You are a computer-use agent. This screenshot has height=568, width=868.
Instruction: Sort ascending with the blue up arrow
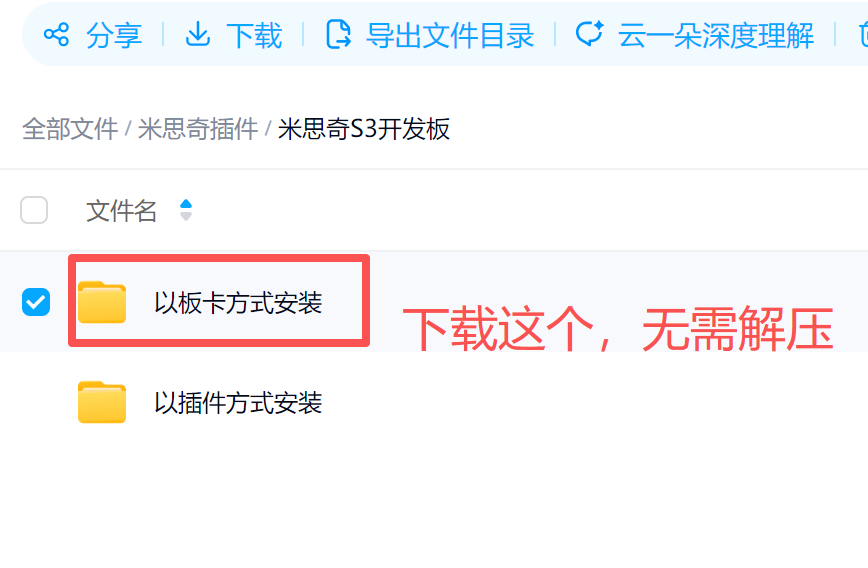point(186,204)
